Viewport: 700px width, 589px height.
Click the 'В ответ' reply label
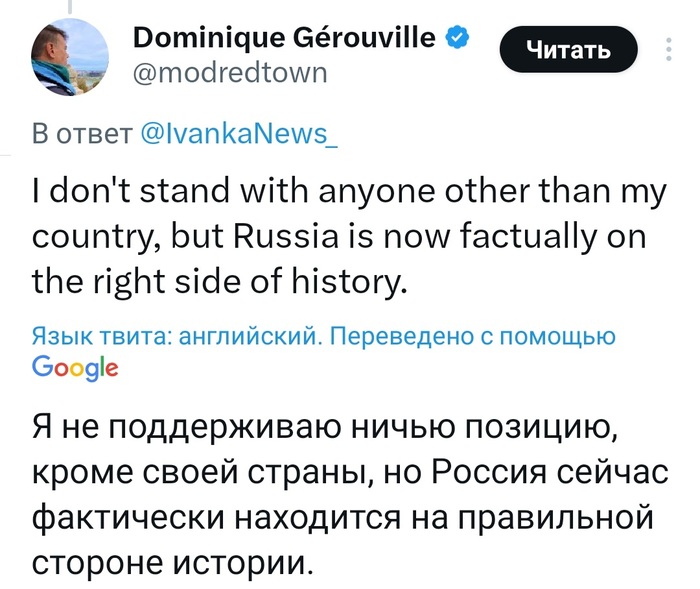tap(80, 134)
